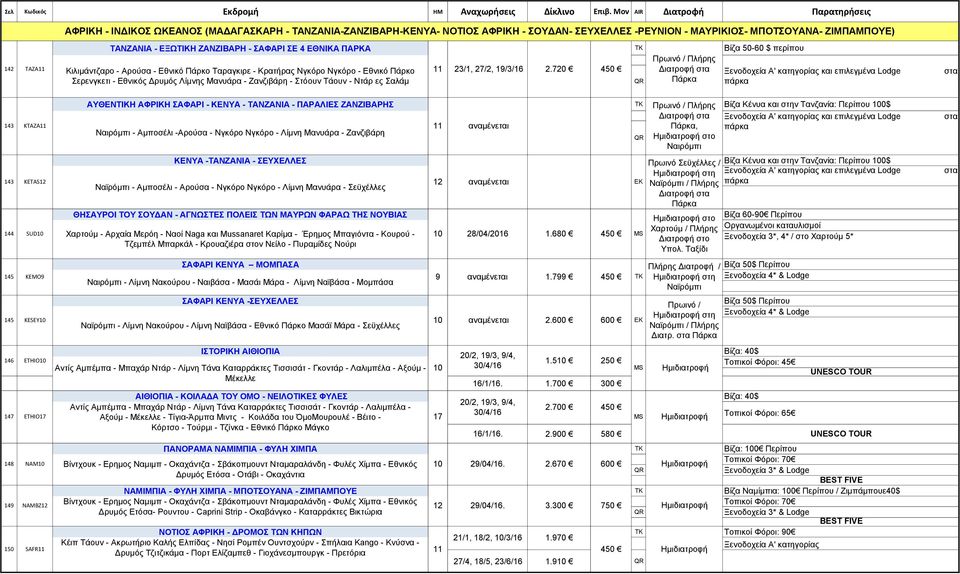Select title 'ΝΑΜΙΜΠΙΑ - ΦΥΛΗ ΧΙΜΠΑ - ΜΠΟΤΣΟΥΑΝΑ - ΖΙΜΠΑΜΠΟΥΕ'
Screen dimensions: 960x574
tap(240, 491)
